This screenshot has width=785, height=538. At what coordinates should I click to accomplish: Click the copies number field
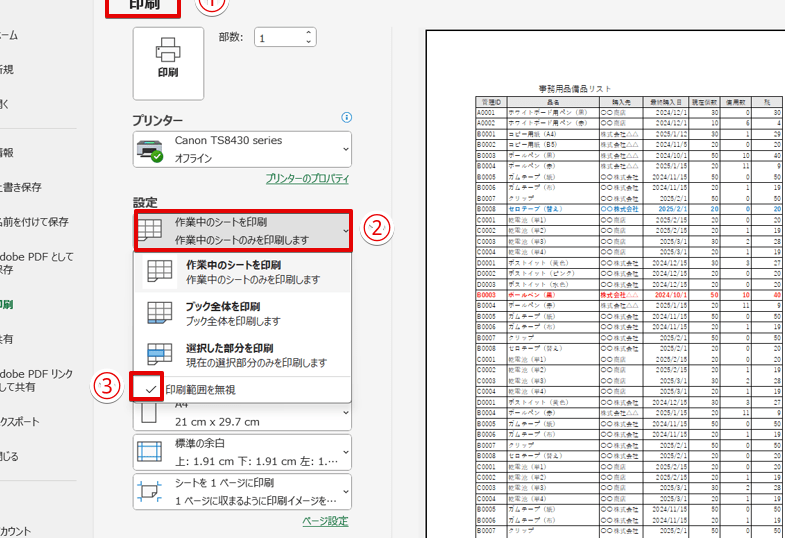[279, 38]
